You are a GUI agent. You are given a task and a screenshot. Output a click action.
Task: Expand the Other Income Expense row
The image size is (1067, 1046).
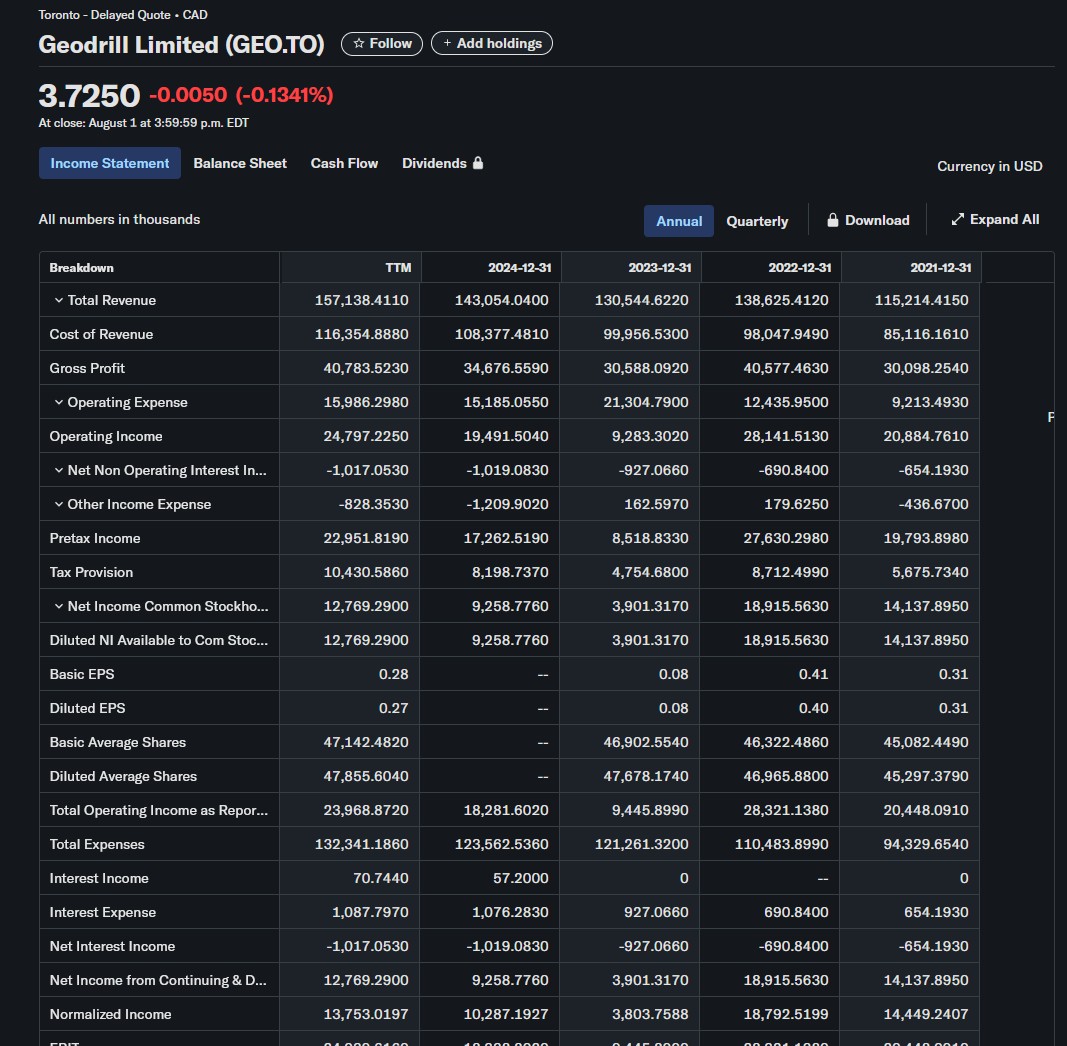pos(59,504)
